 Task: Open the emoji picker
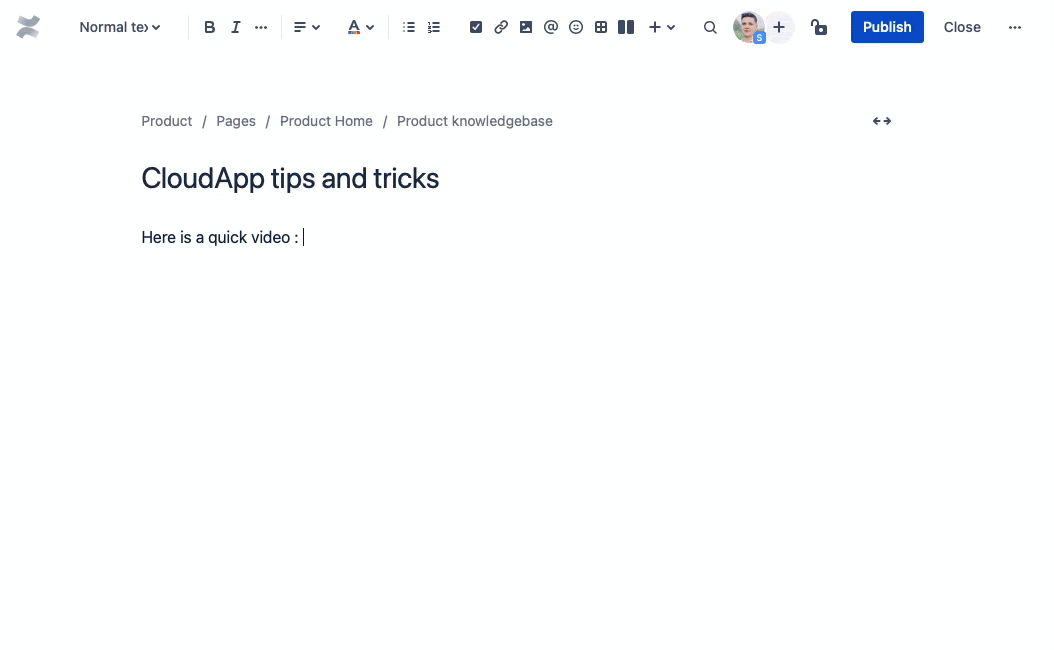(x=575, y=28)
